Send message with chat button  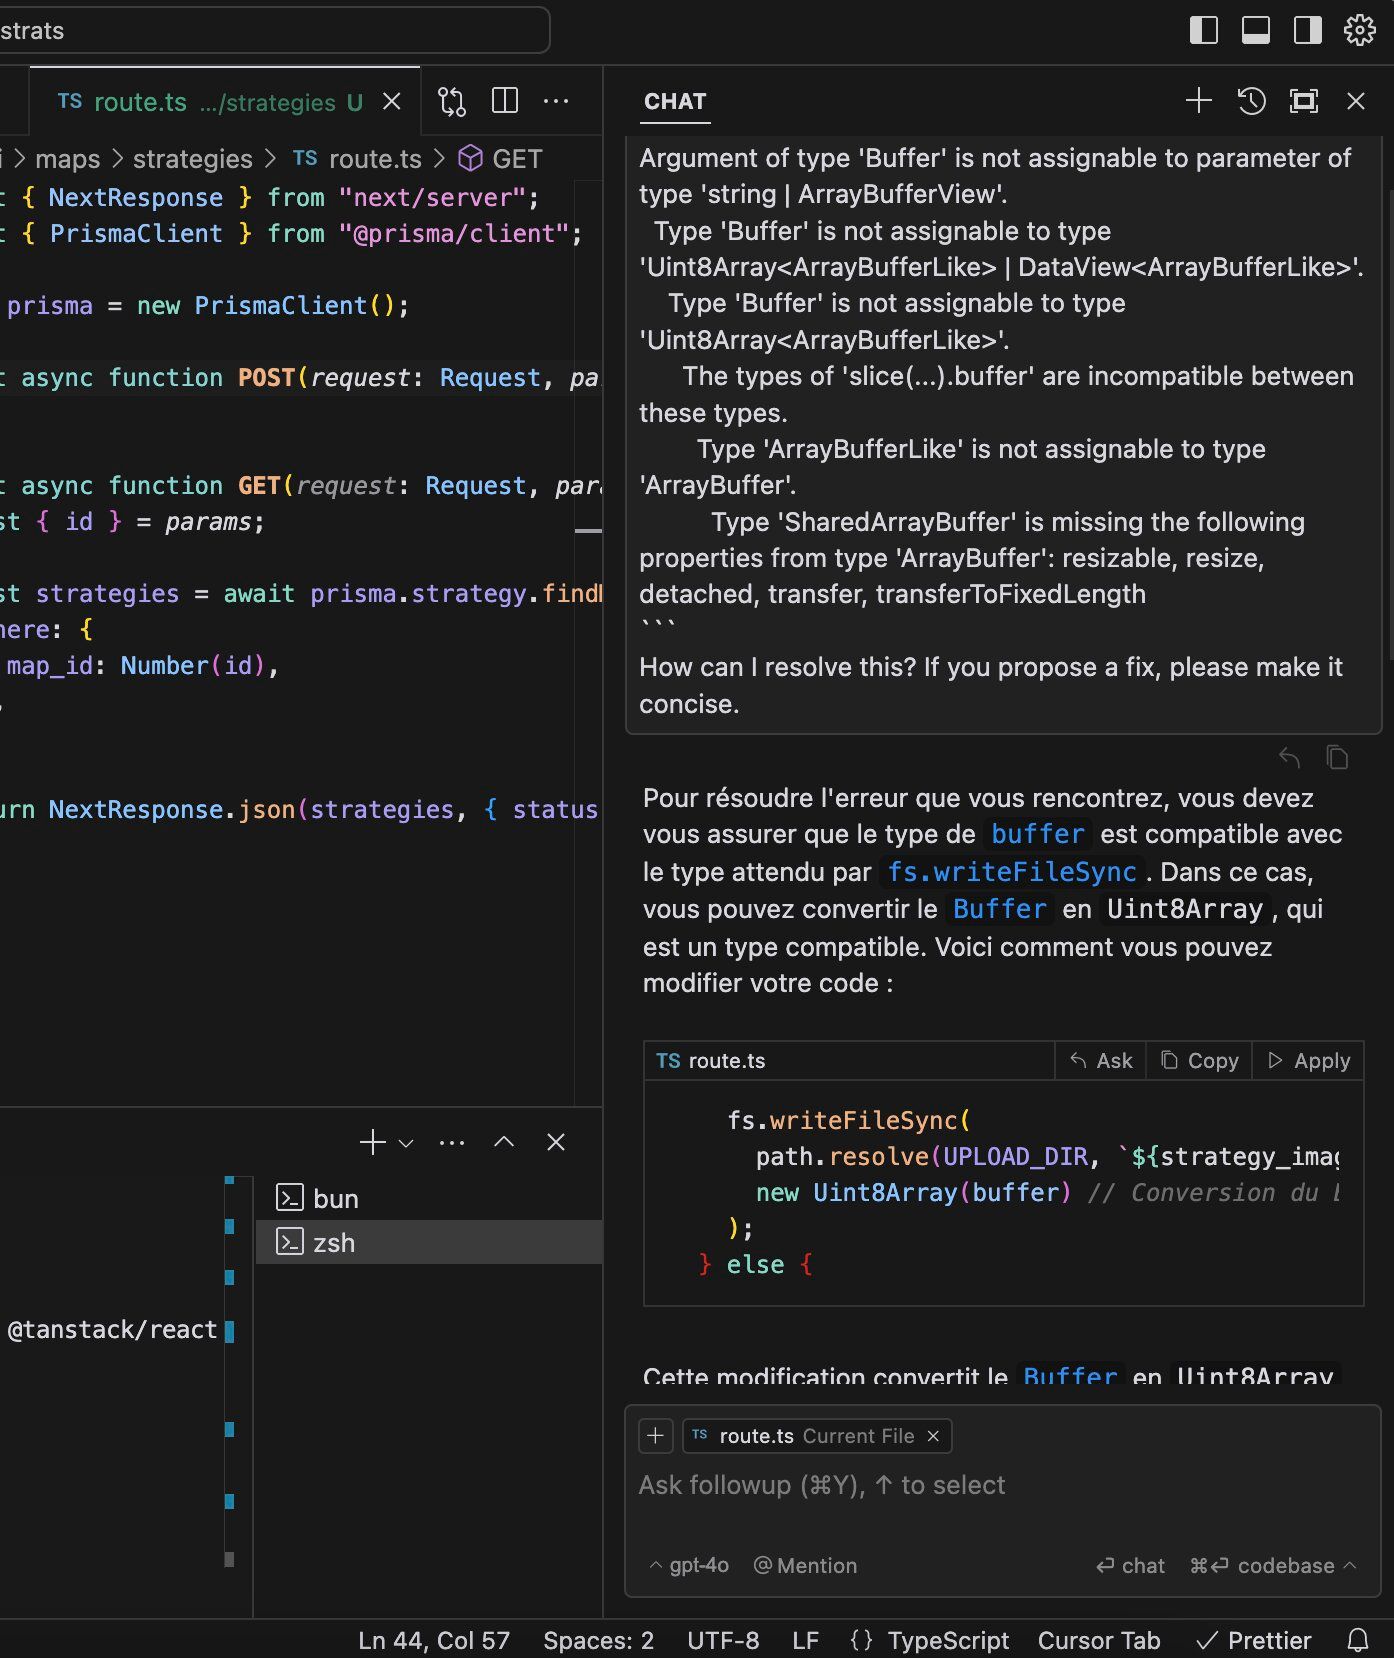1130,1566
